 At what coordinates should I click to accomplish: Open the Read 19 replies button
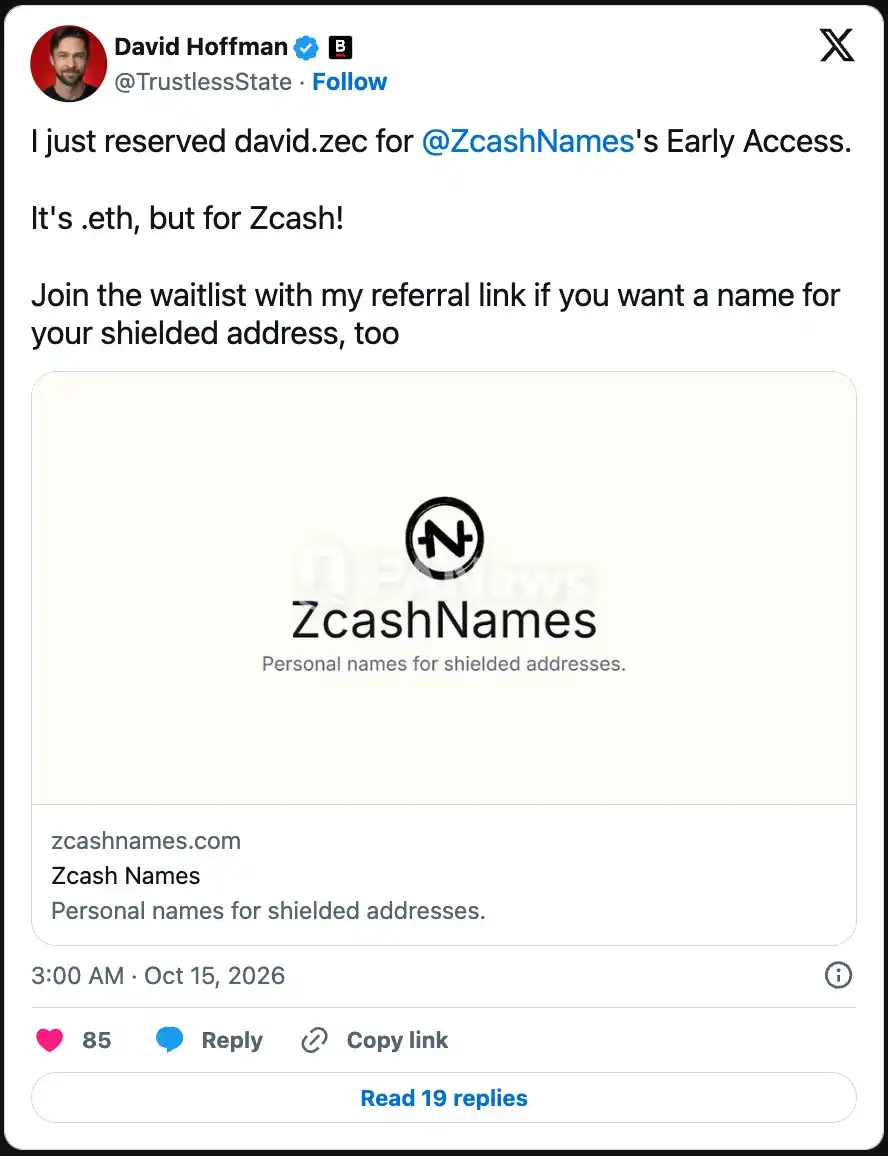coord(444,1098)
